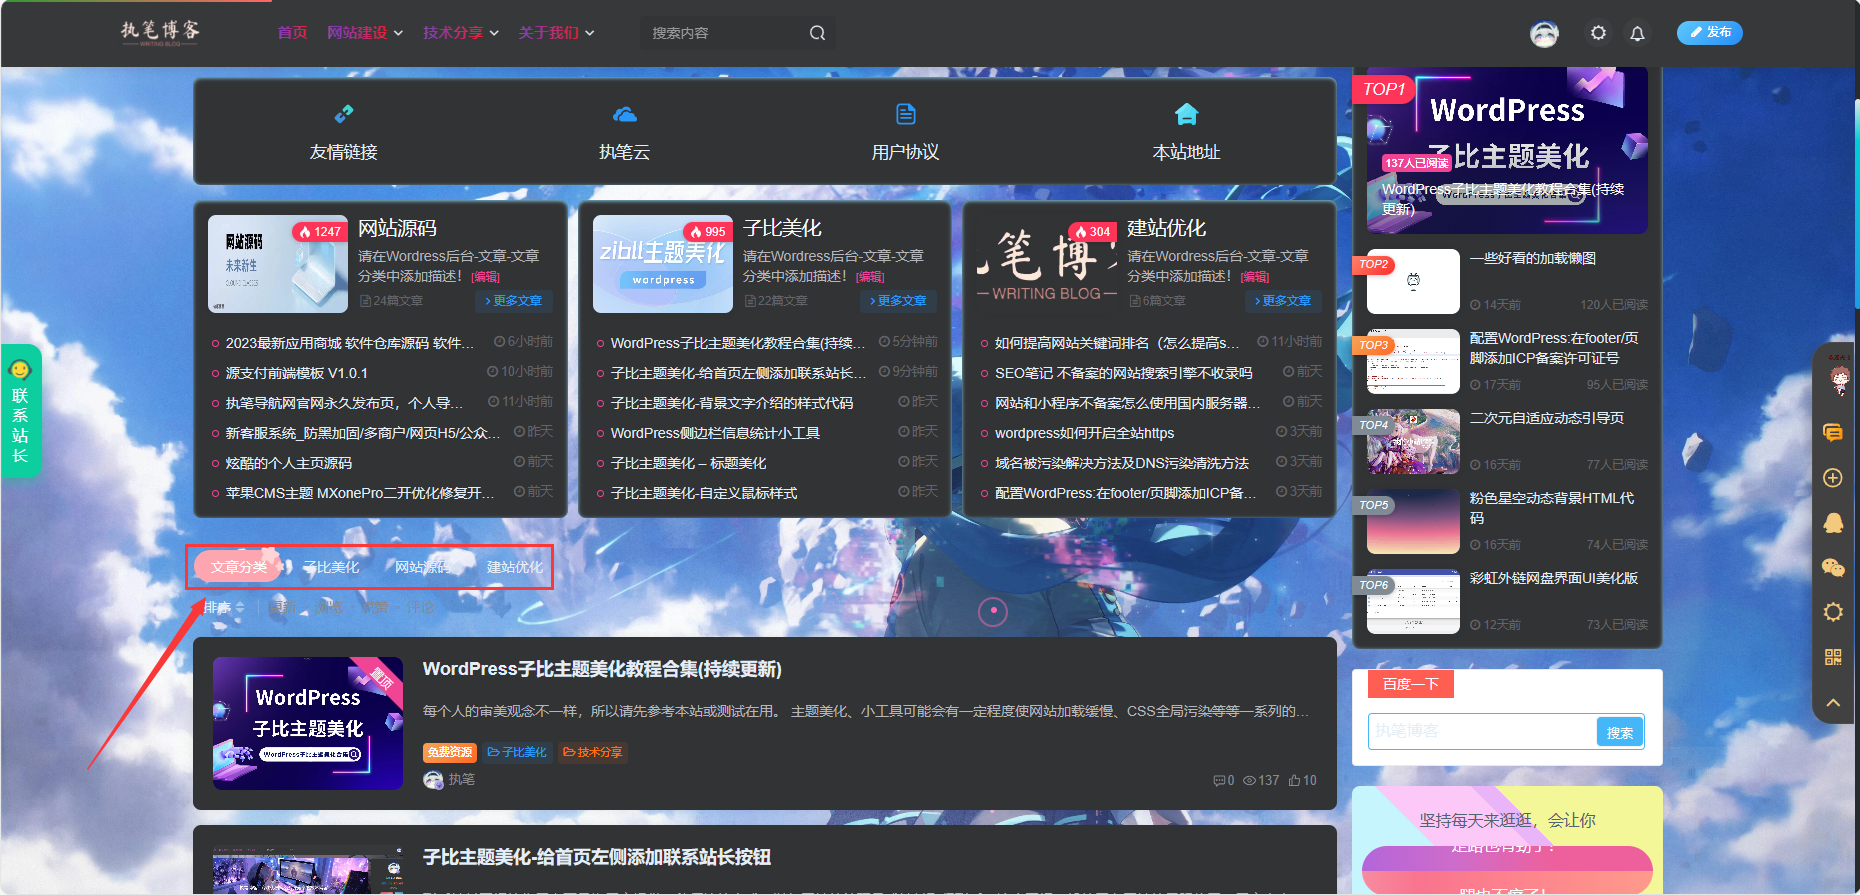Click the WeChat icon in floating sidebar
Image resolution: width=1860 pixels, height=895 pixels.
tap(1833, 567)
